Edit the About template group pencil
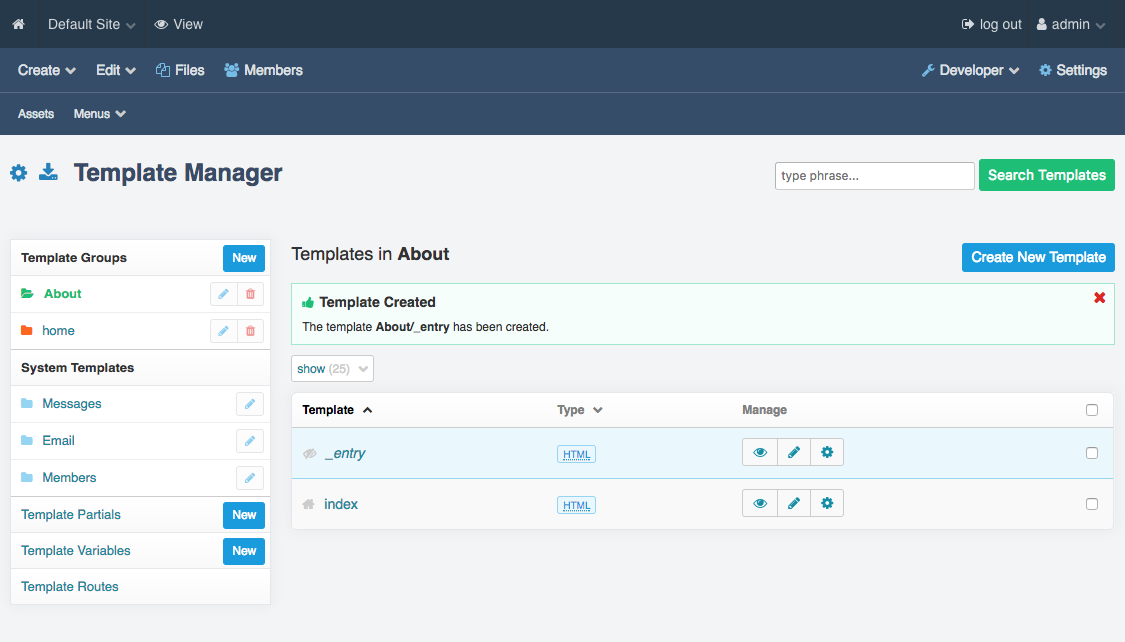This screenshot has height=642, width=1125. [223, 294]
